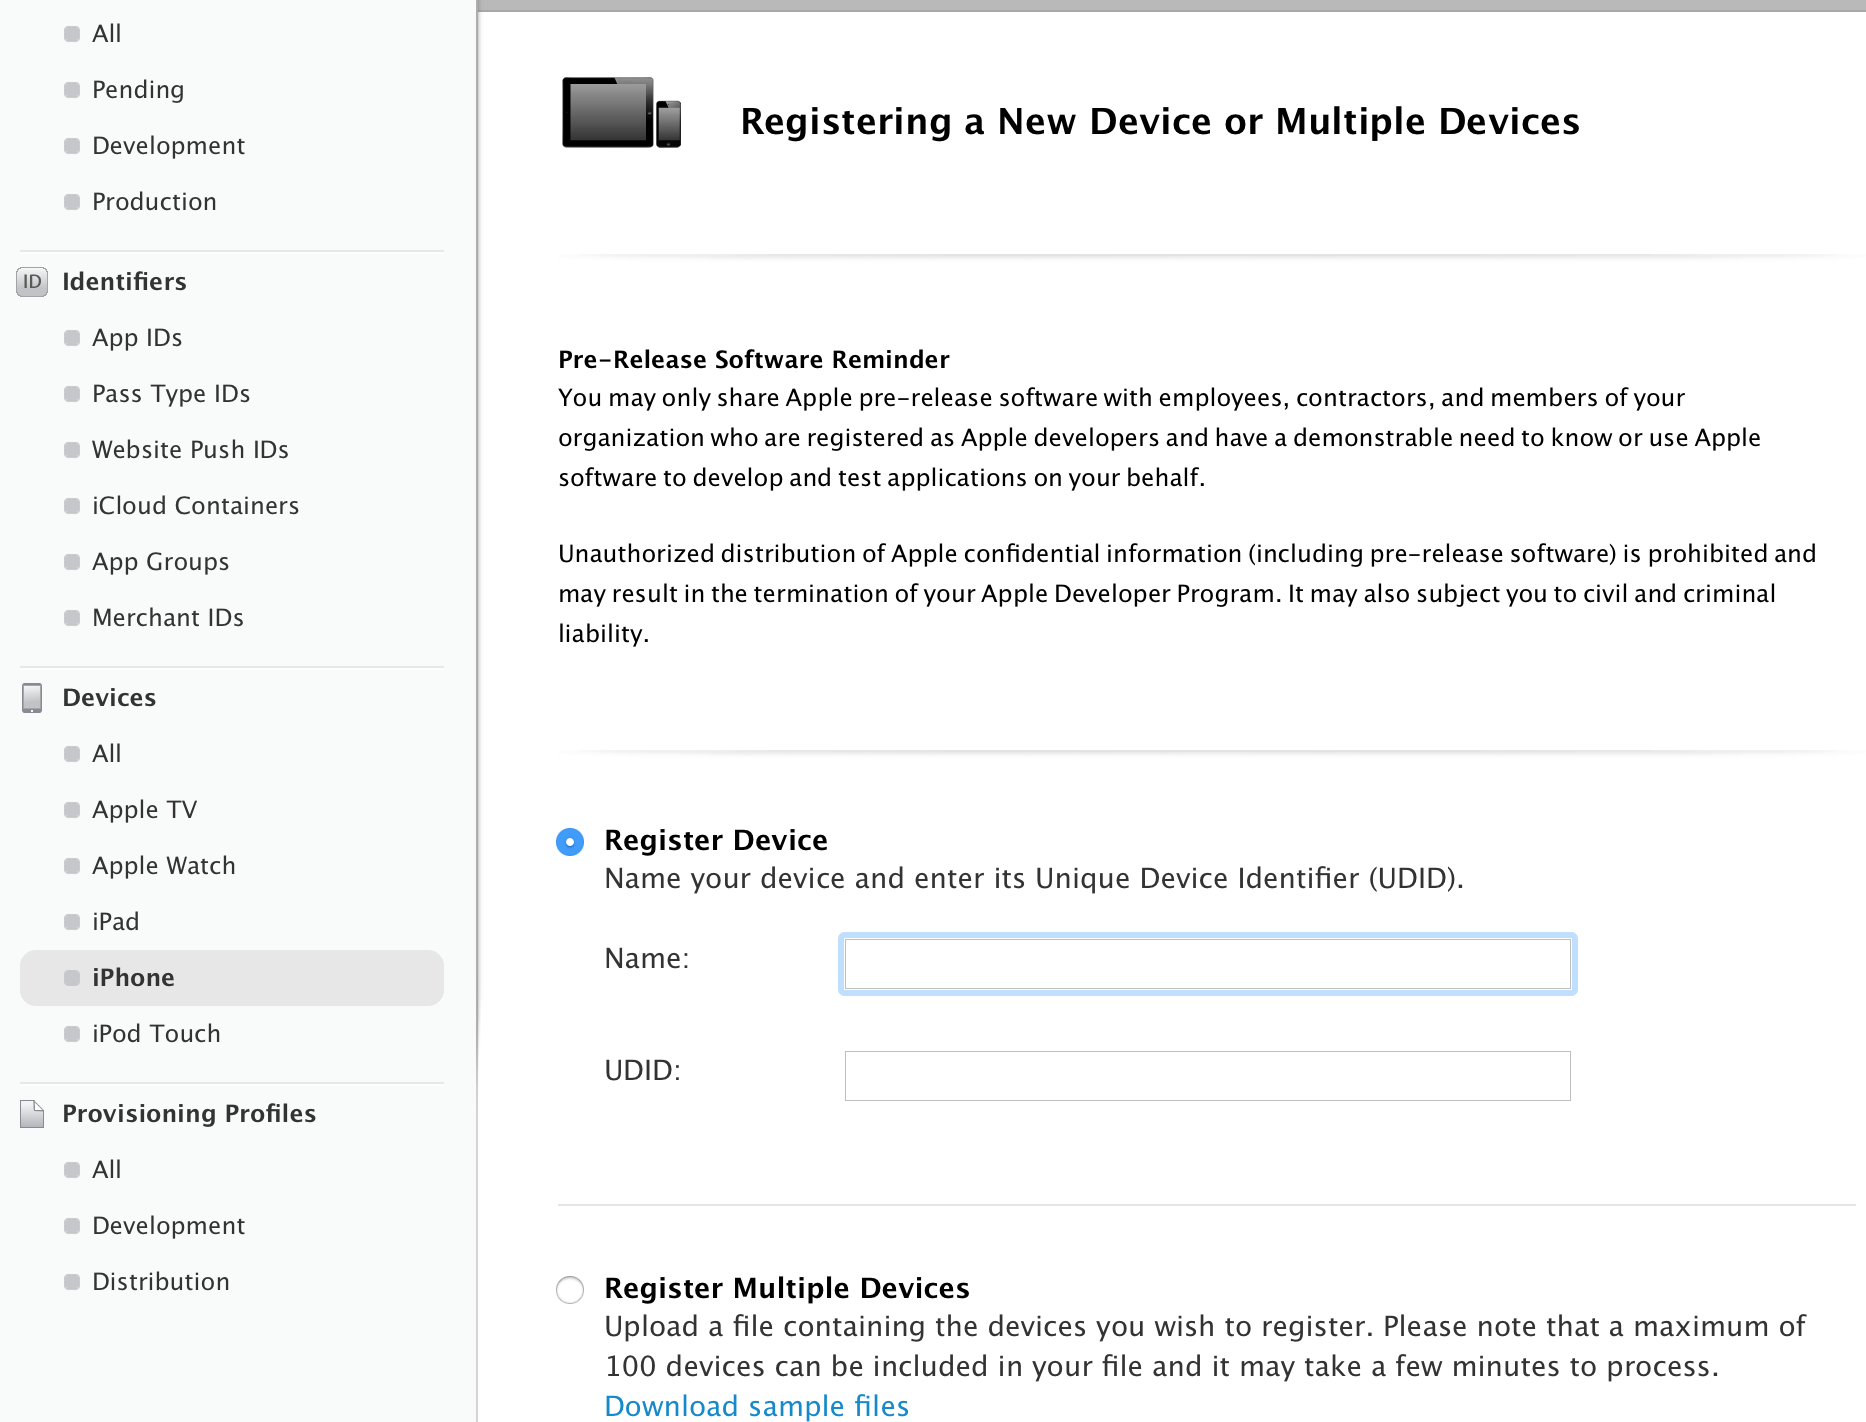
Task: Select the highlighted iPhone sidebar item
Action: click(232, 978)
